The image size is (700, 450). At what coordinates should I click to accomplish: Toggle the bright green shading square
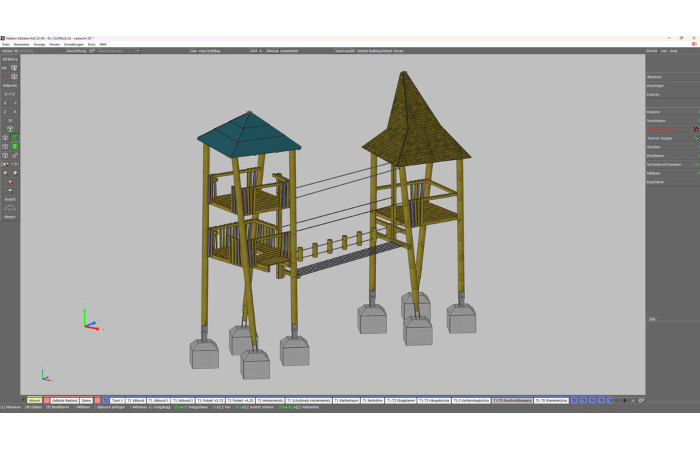click(15, 146)
